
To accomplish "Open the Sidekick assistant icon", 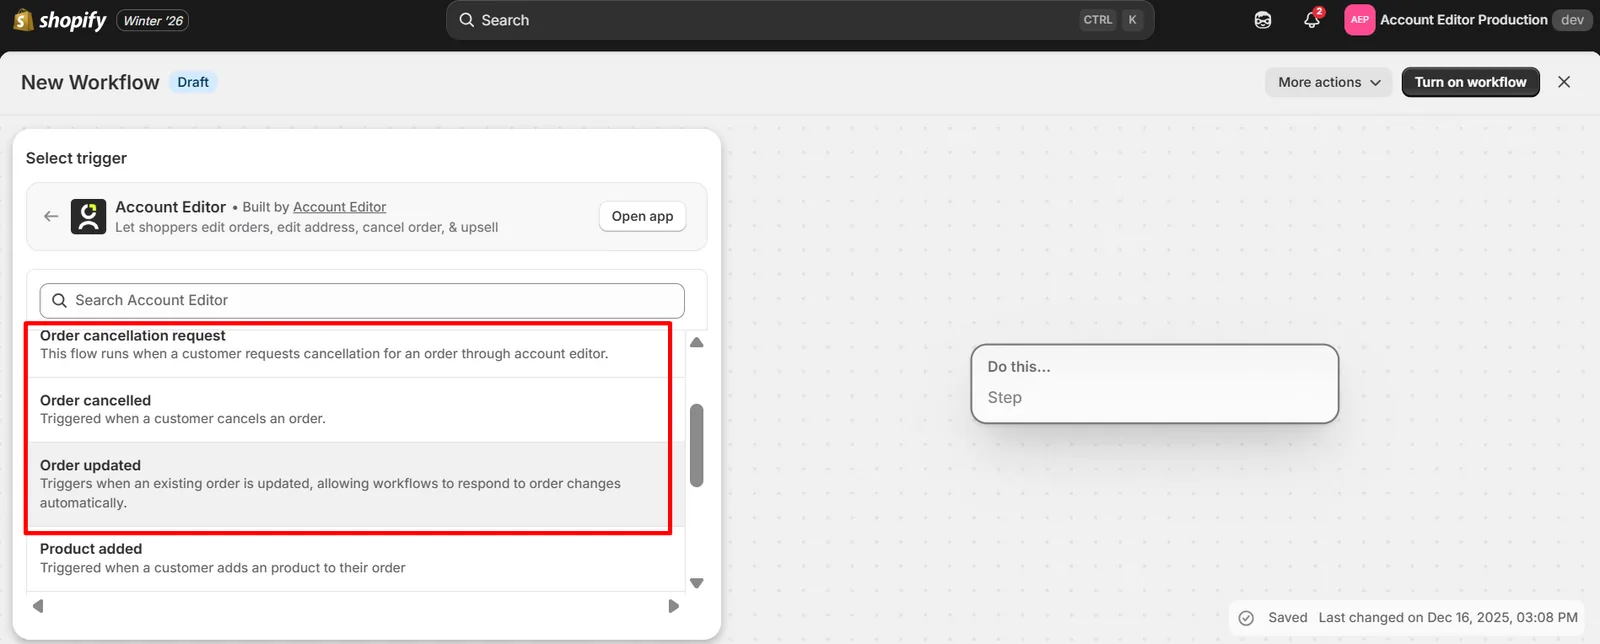I will (1263, 20).
